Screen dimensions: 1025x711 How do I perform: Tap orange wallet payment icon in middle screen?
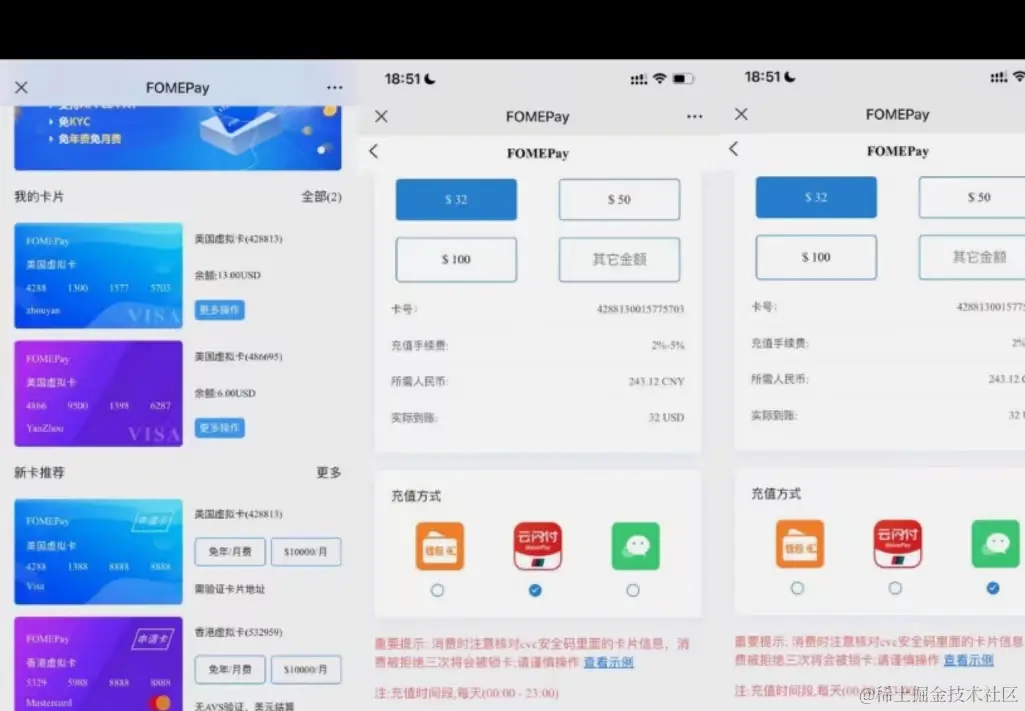pyautogui.click(x=440, y=546)
